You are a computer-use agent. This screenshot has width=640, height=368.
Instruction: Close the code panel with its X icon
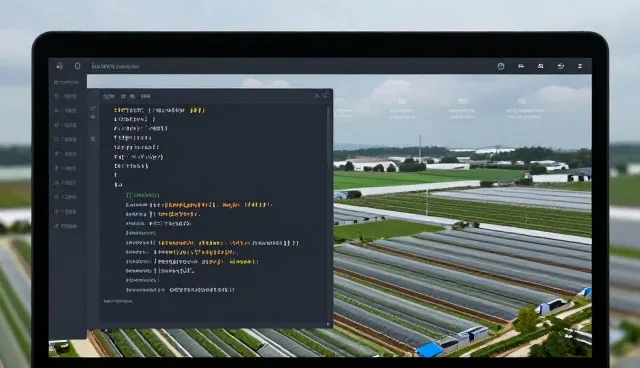[x=325, y=95]
